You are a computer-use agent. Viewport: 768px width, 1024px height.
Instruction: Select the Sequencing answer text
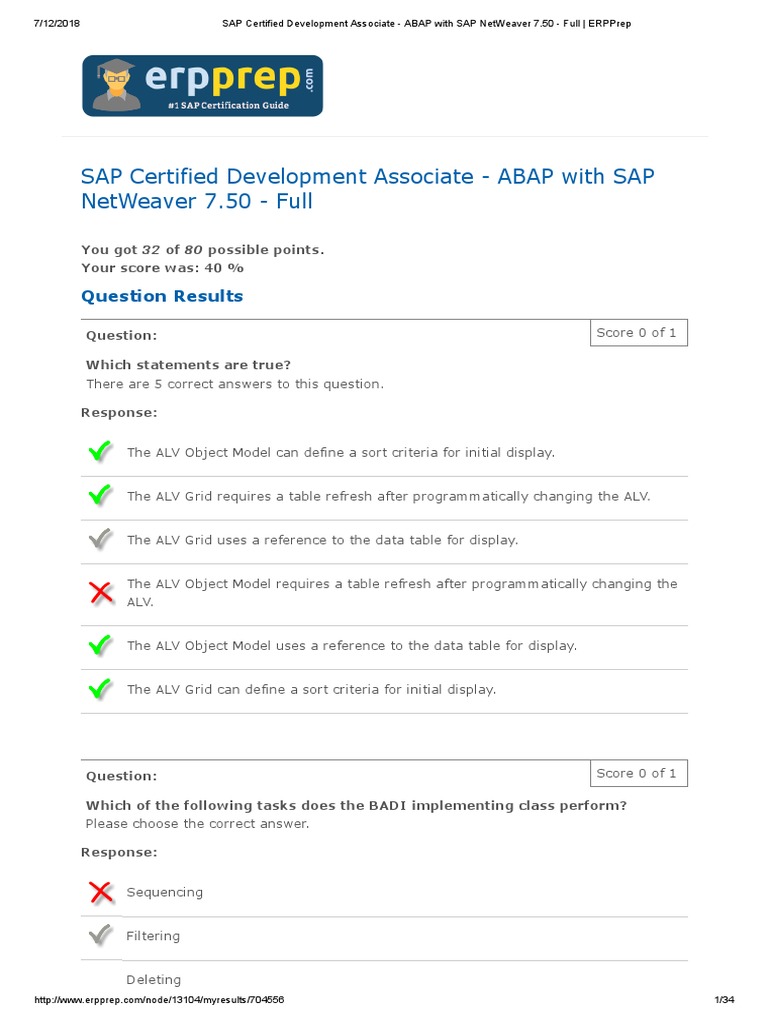click(165, 892)
